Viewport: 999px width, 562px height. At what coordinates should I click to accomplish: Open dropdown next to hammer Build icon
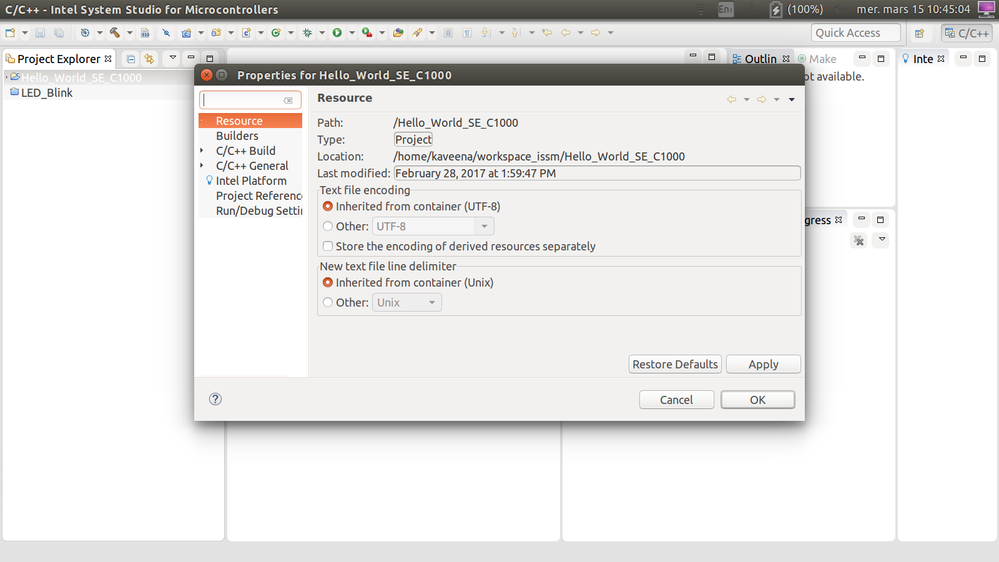129,32
